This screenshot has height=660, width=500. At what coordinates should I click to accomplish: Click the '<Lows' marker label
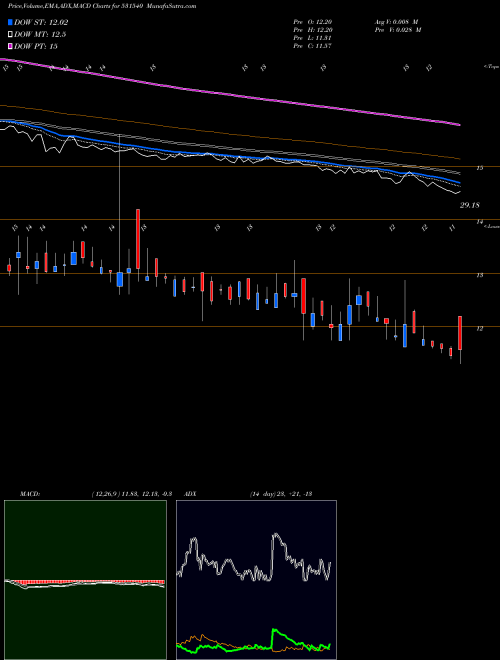(492, 227)
